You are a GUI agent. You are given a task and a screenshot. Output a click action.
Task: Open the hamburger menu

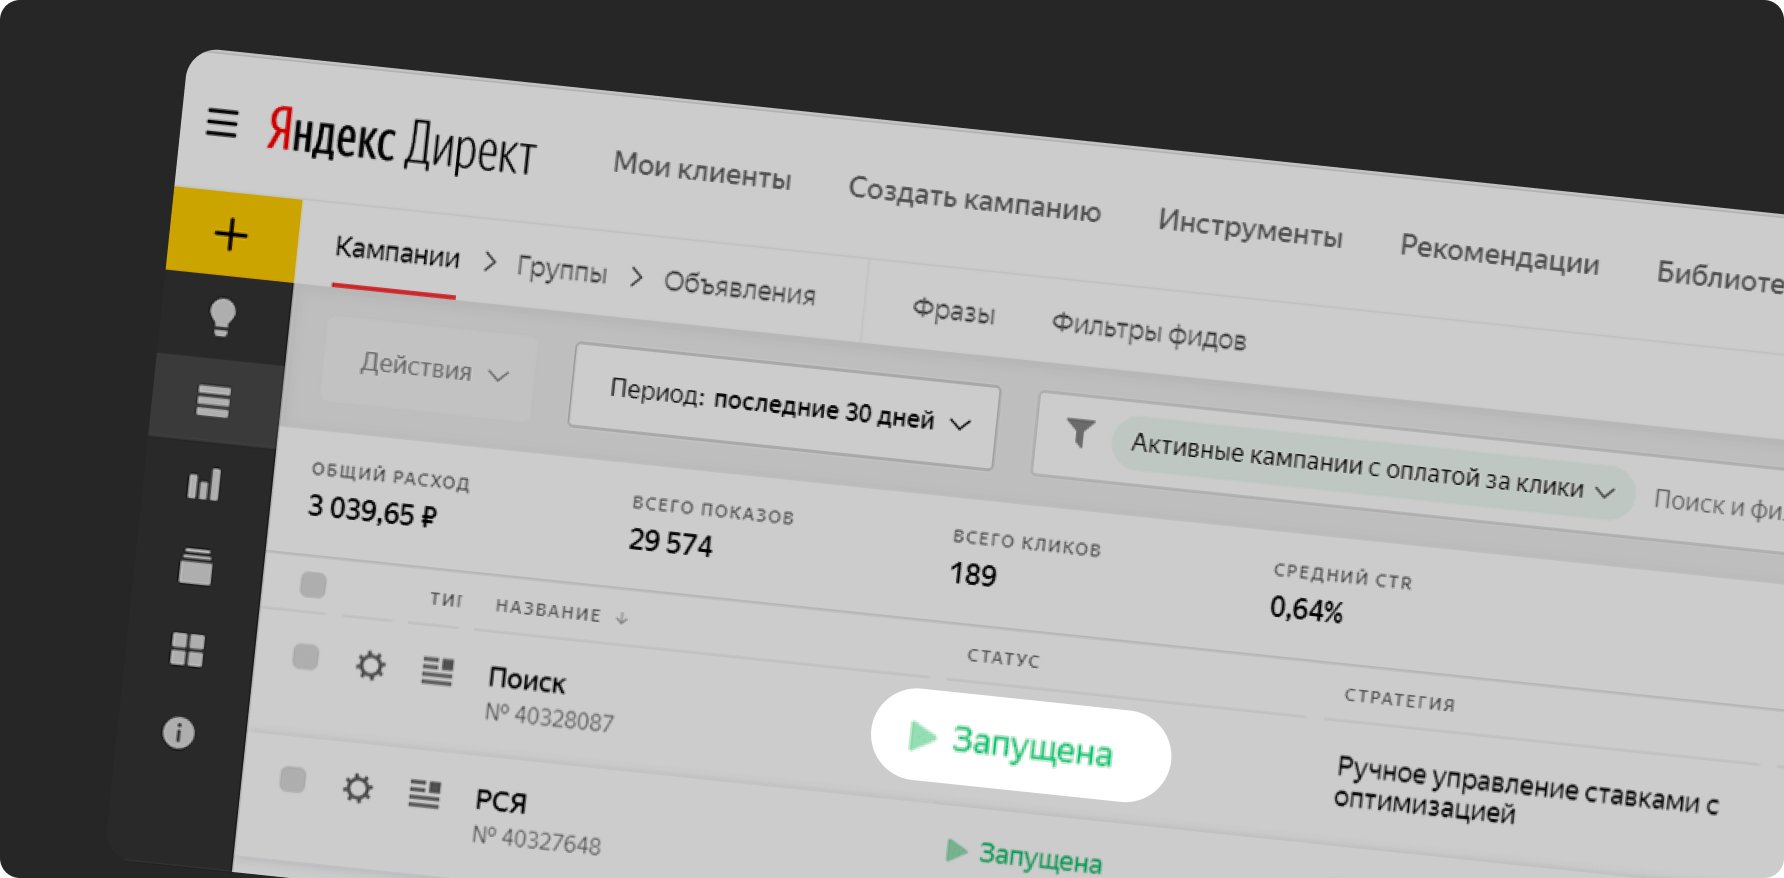pyautogui.click(x=222, y=123)
